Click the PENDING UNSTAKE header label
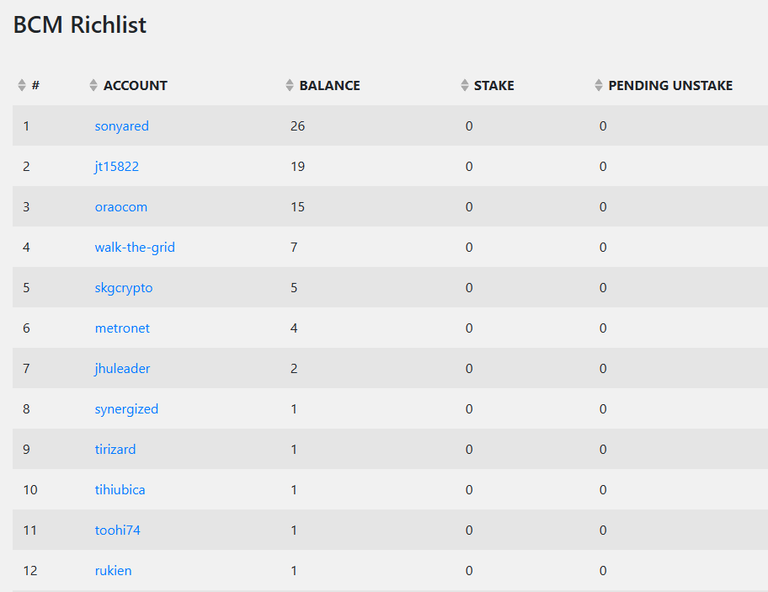 pos(671,86)
